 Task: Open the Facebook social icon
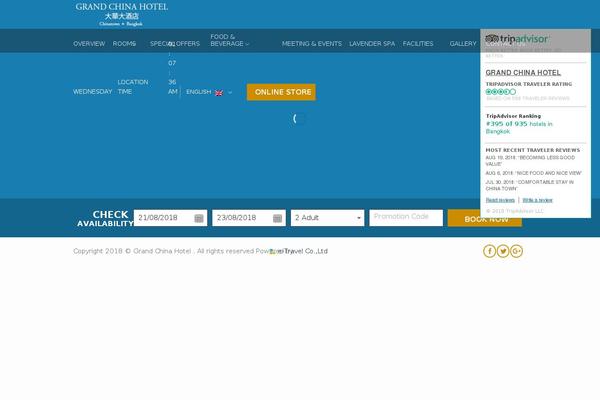pyautogui.click(x=489, y=251)
